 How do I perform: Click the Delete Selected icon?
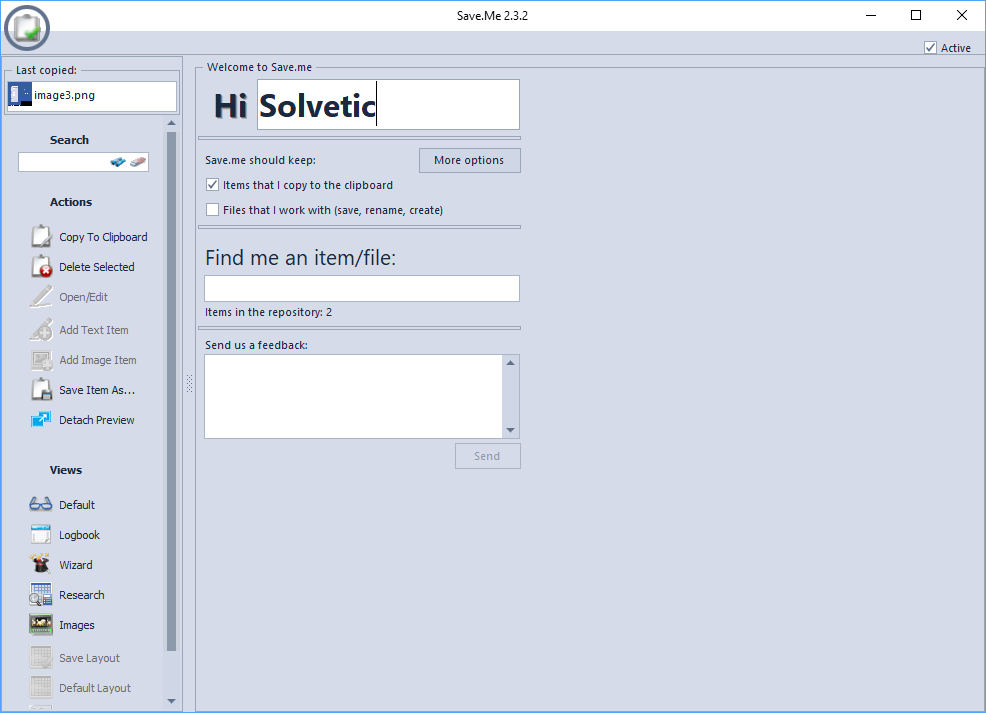42,267
